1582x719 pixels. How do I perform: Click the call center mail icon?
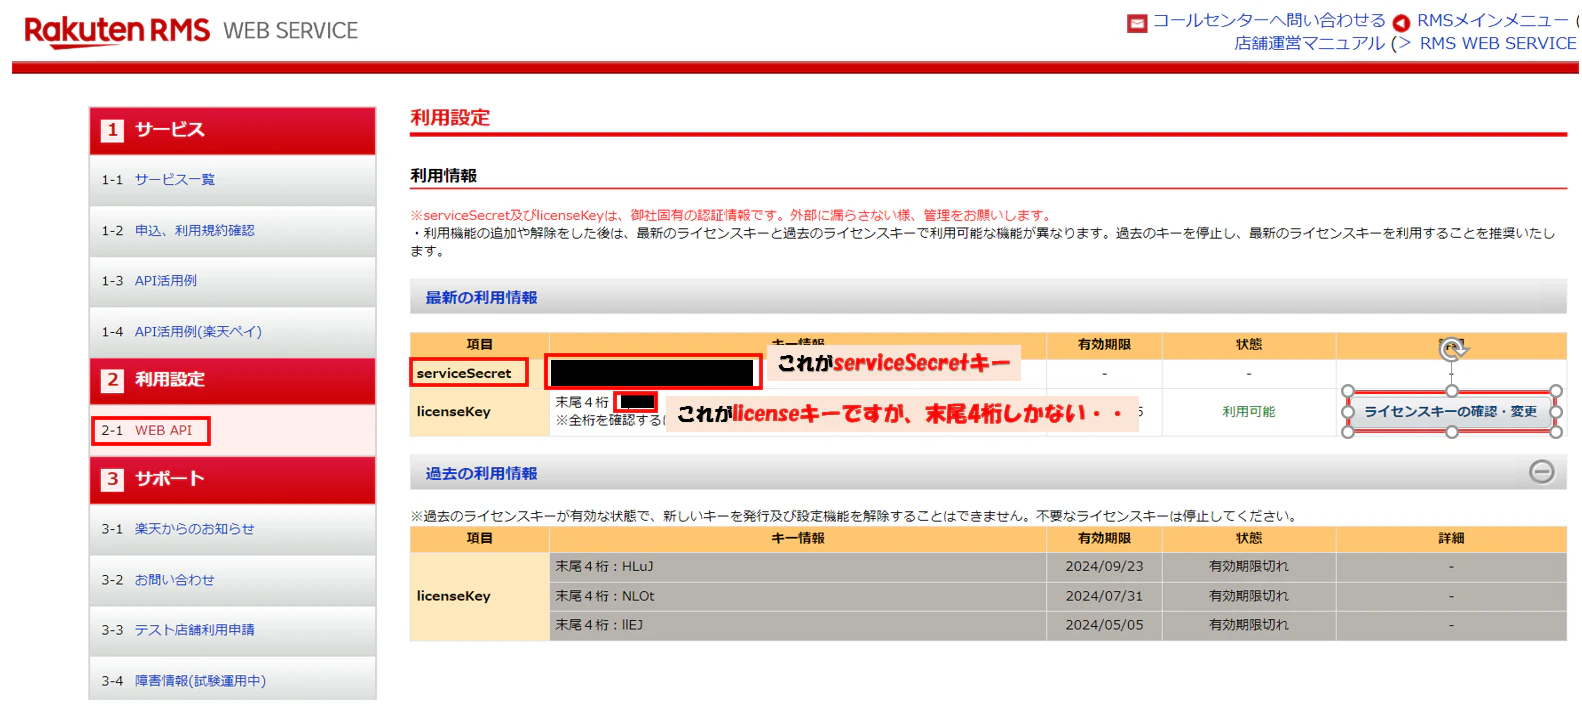point(1137,23)
